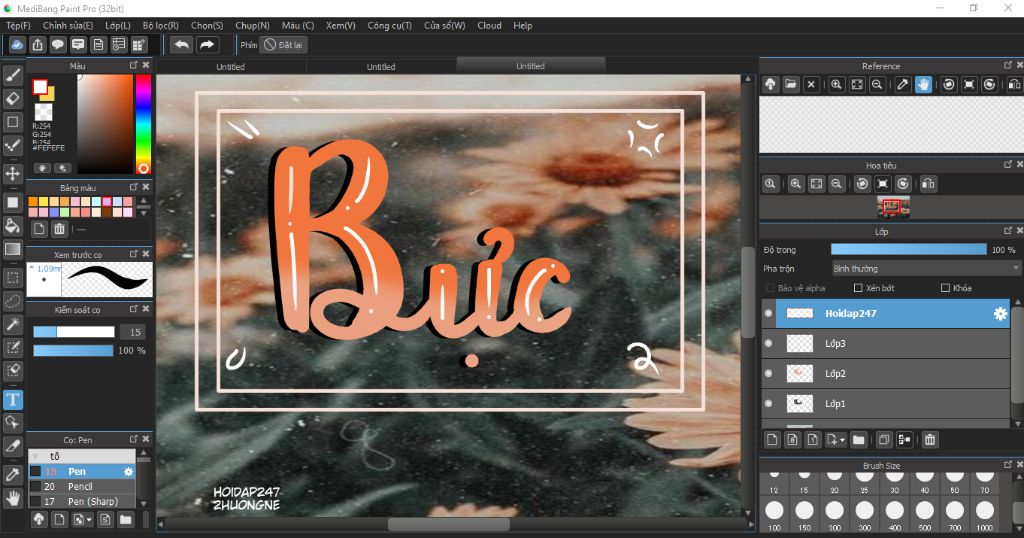Switch to the first Untitled tab

click(x=231, y=67)
